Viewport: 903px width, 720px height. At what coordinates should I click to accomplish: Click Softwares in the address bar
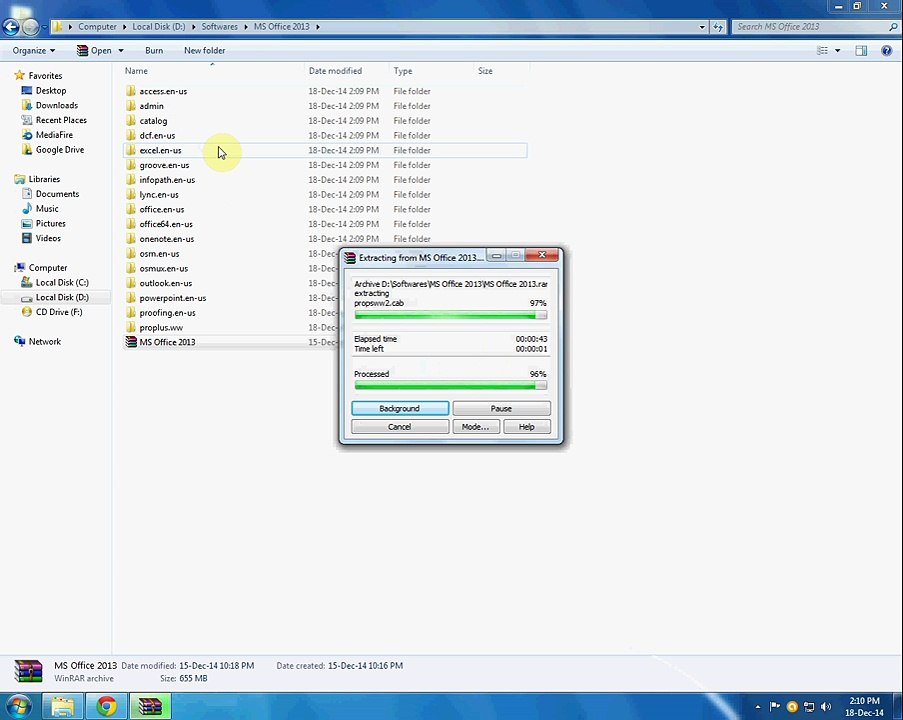pyautogui.click(x=219, y=26)
